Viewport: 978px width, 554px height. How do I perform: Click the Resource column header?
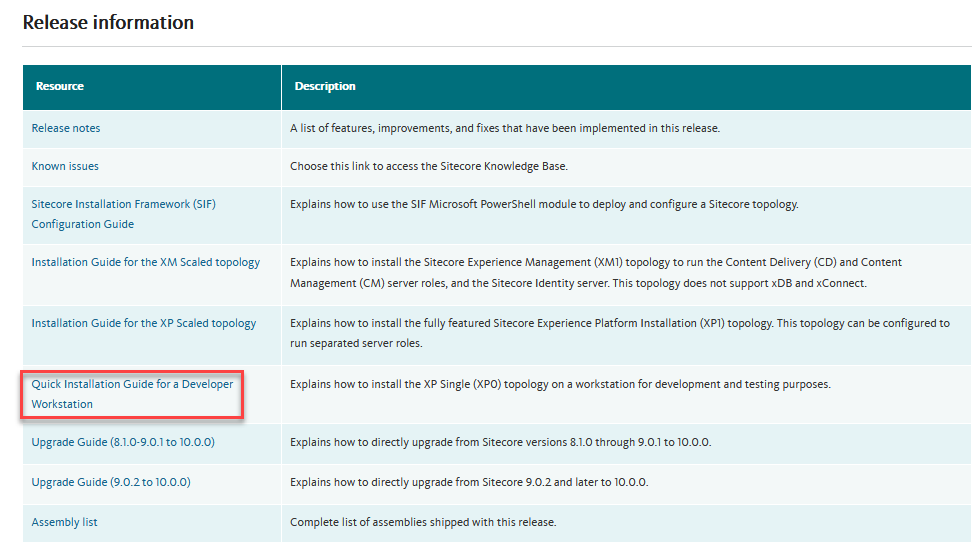point(59,86)
